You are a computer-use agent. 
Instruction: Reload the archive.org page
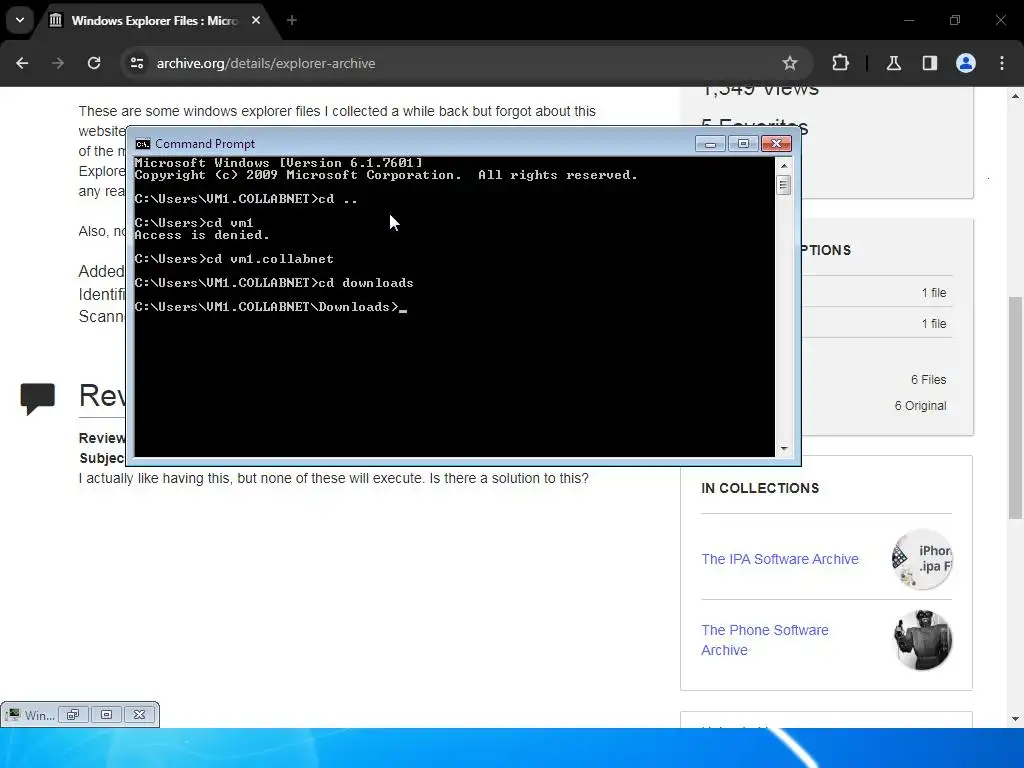point(94,63)
